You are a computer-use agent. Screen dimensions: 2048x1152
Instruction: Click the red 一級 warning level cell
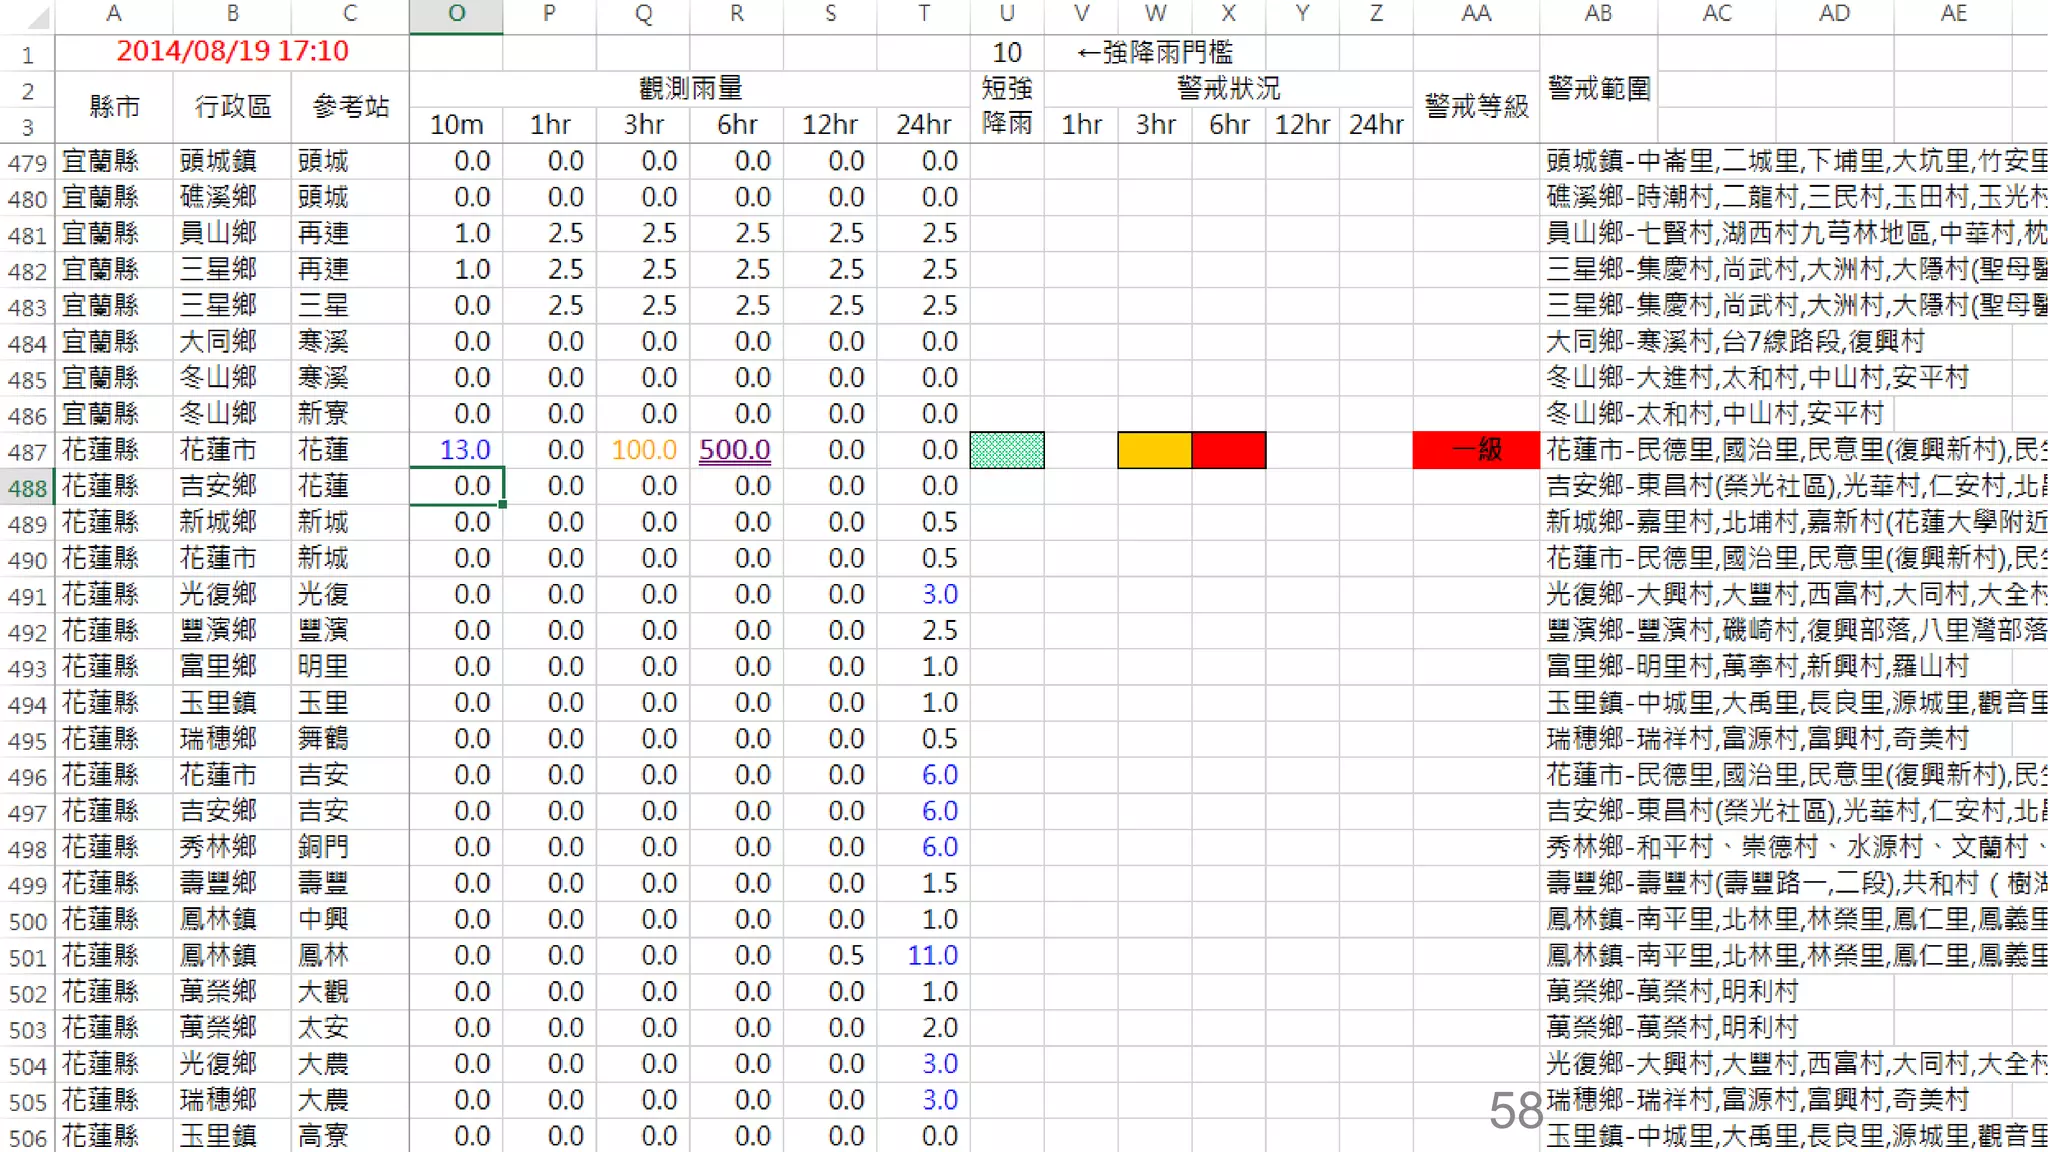pyautogui.click(x=1476, y=450)
